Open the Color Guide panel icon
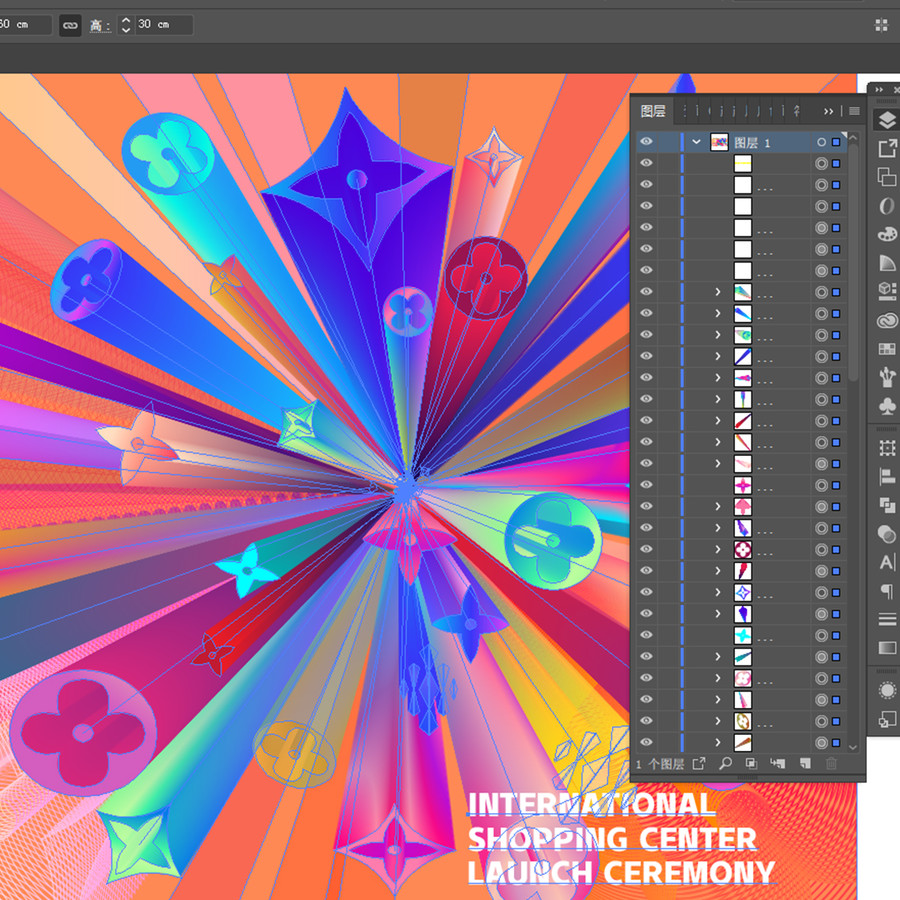 887,263
